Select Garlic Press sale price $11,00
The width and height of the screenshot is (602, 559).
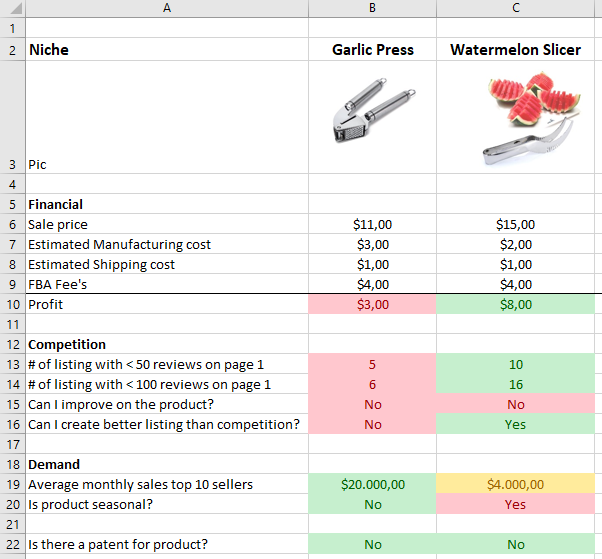coord(372,224)
